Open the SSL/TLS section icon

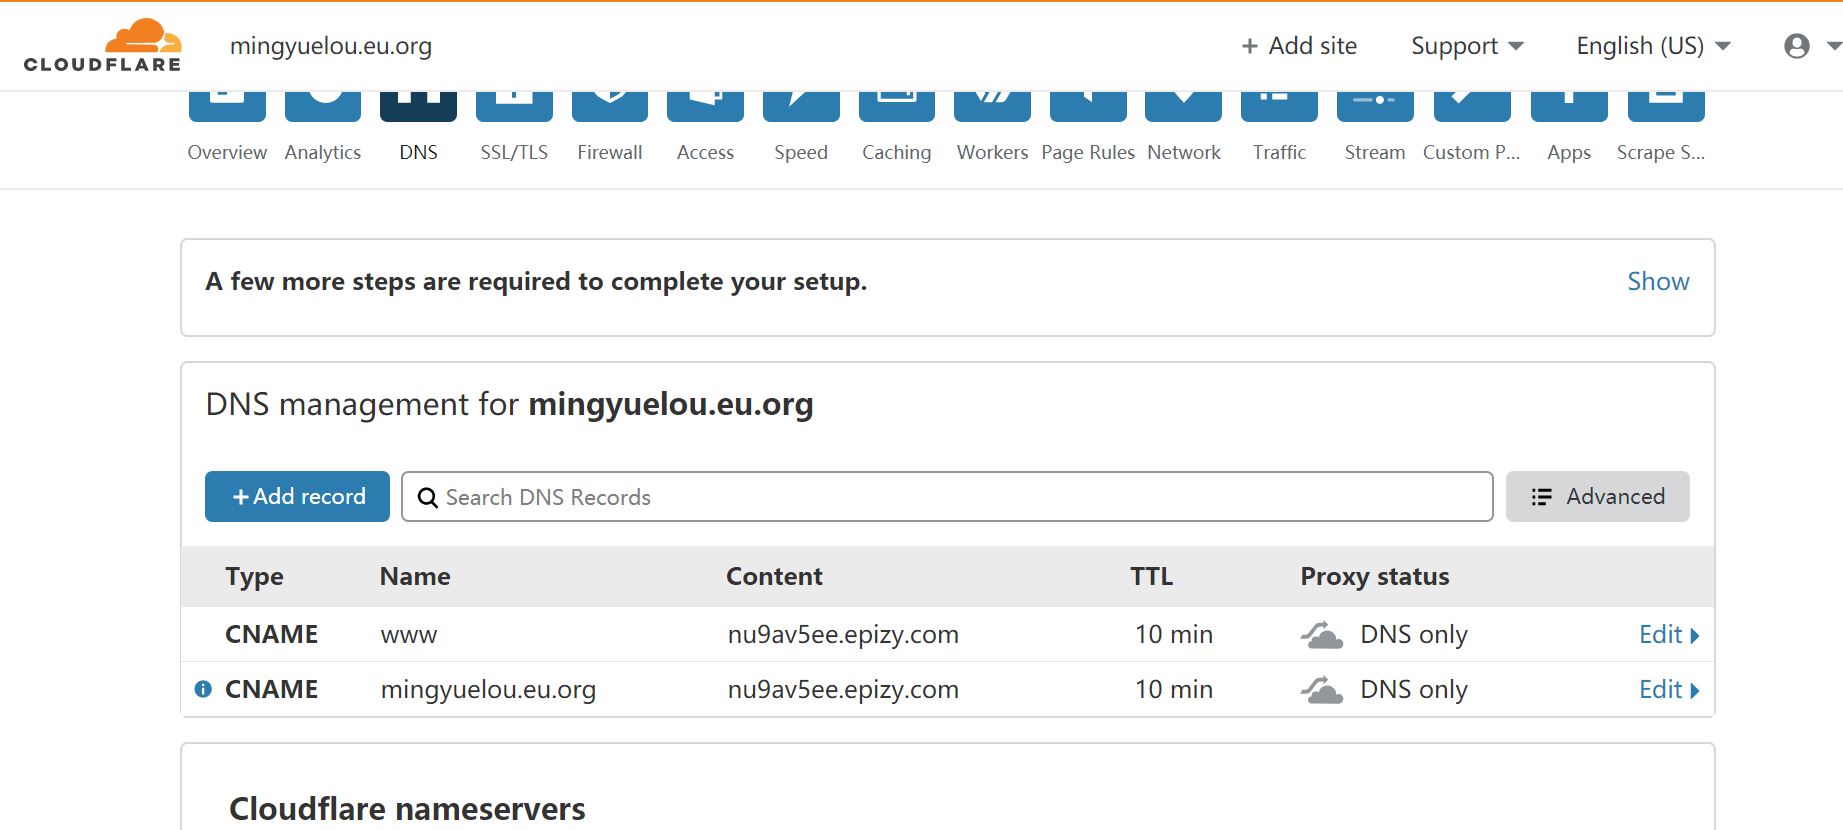click(x=514, y=106)
